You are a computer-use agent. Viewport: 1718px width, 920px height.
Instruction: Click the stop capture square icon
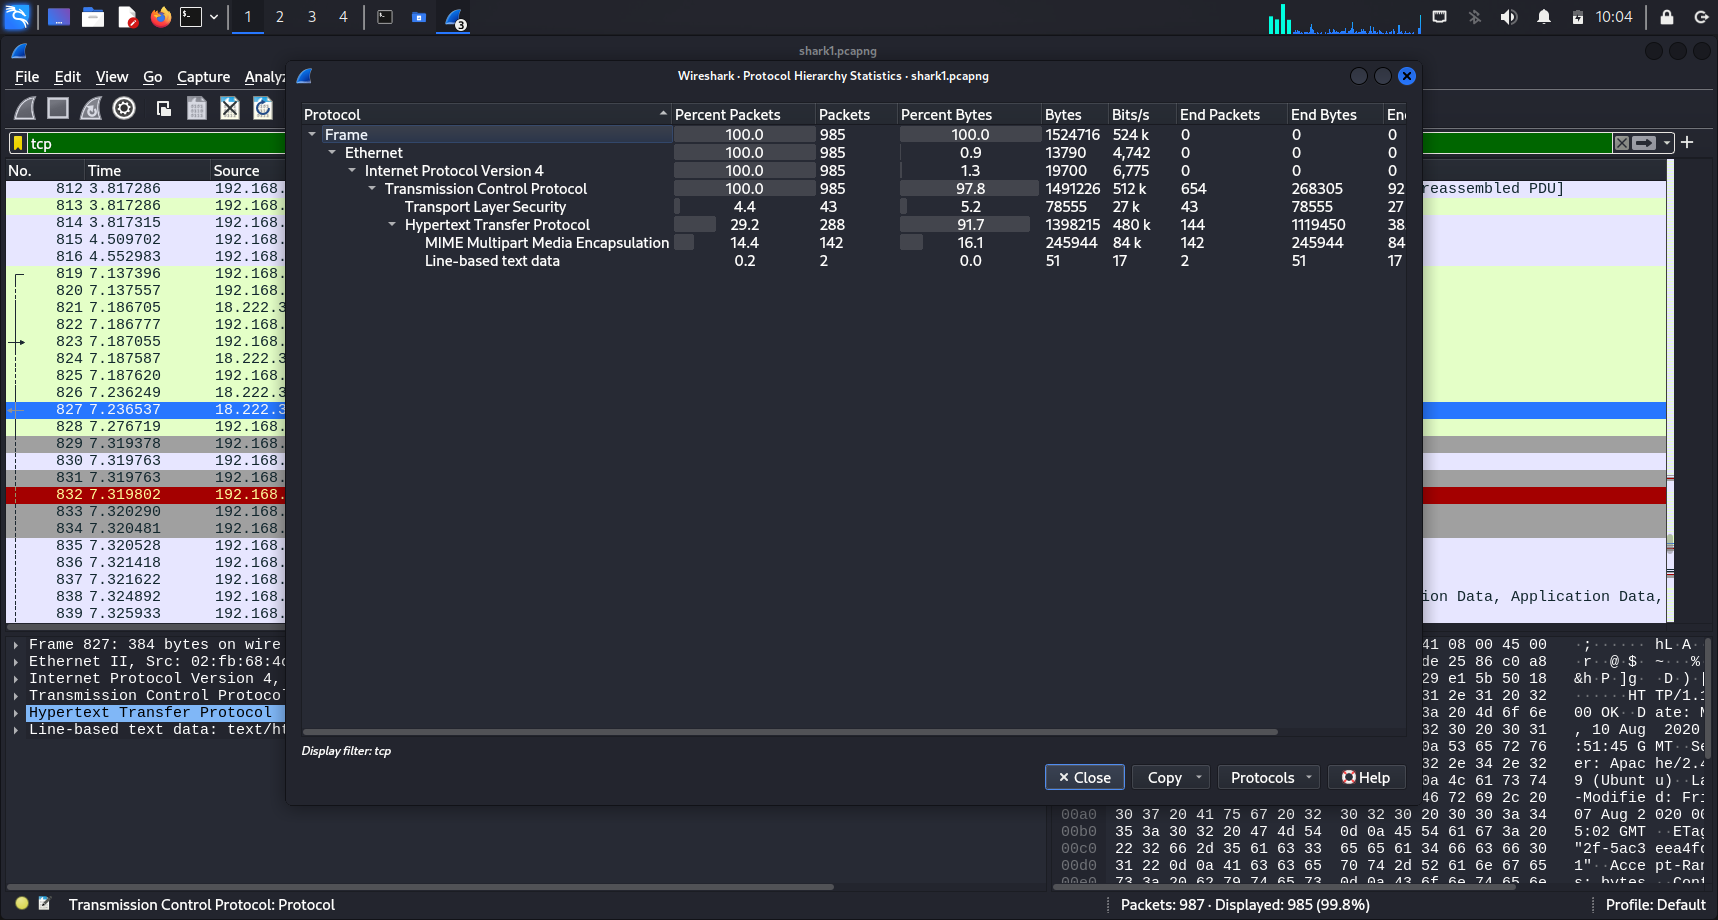pyautogui.click(x=58, y=108)
